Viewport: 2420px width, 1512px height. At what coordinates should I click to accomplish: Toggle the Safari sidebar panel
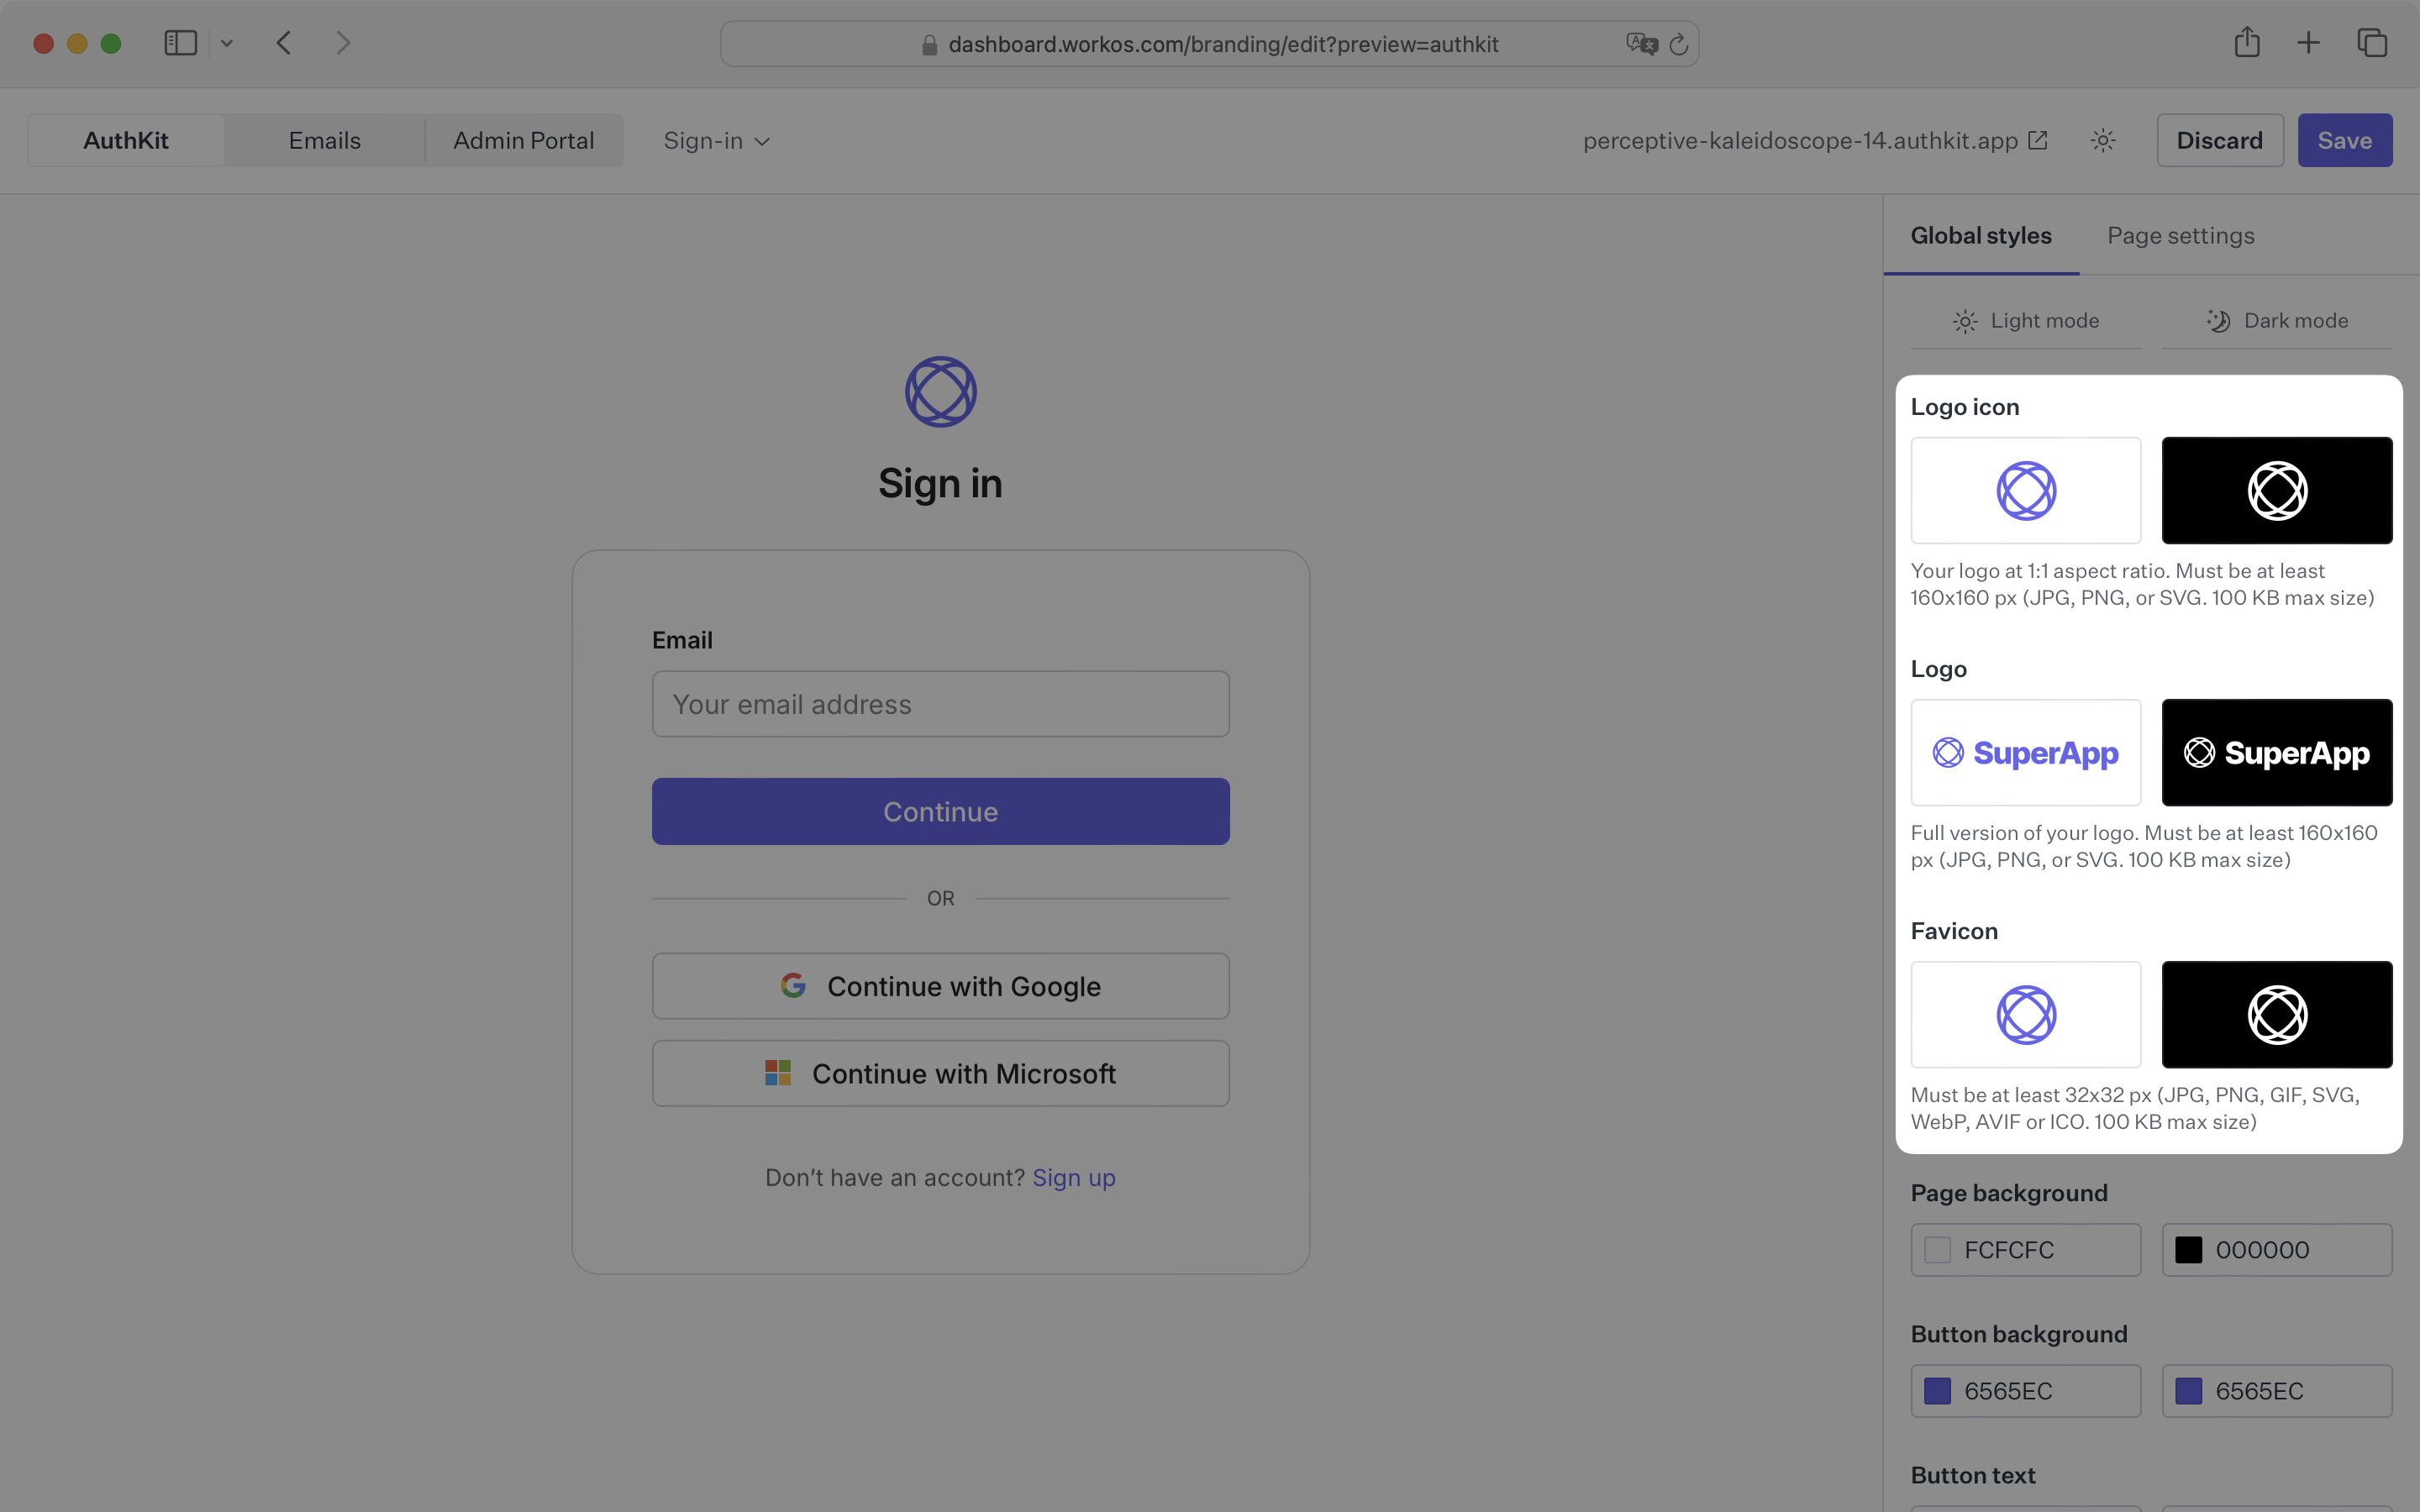[180, 42]
